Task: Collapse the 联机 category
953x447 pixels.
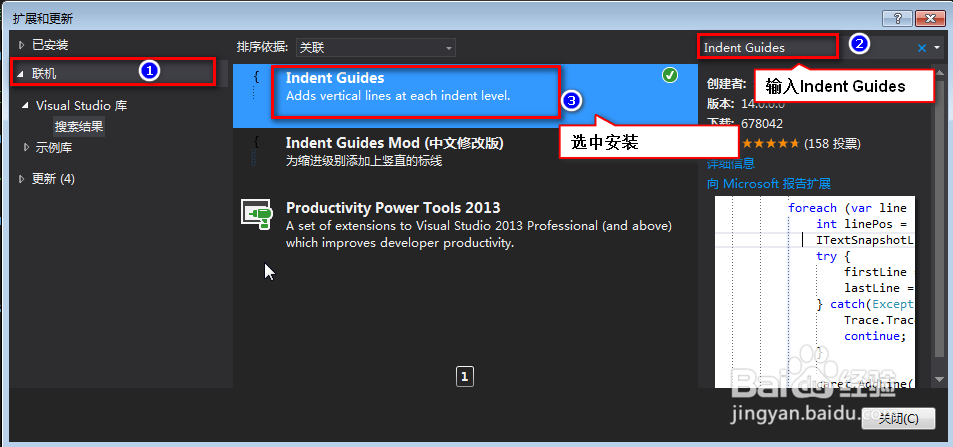Action: click(x=21, y=74)
